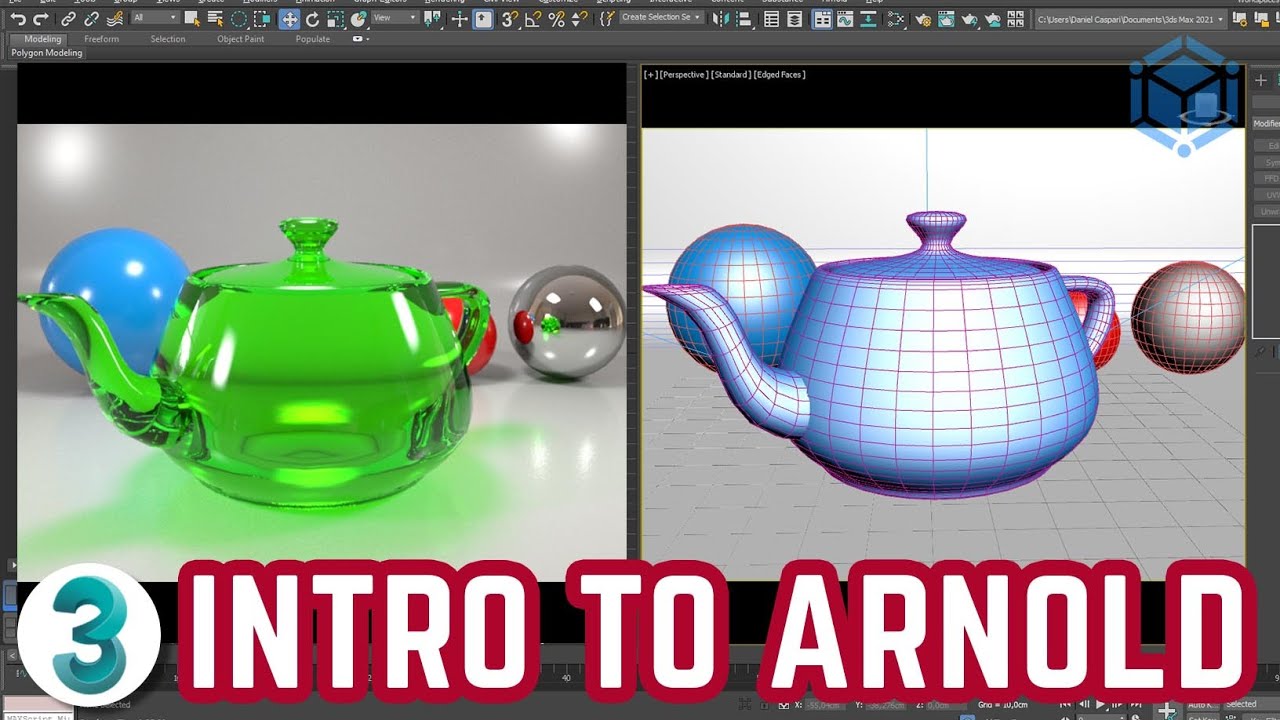The height and width of the screenshot is (720, 1280).
Task: Choose the Rectangular Selection Region tool
Action: pos(239,19)
